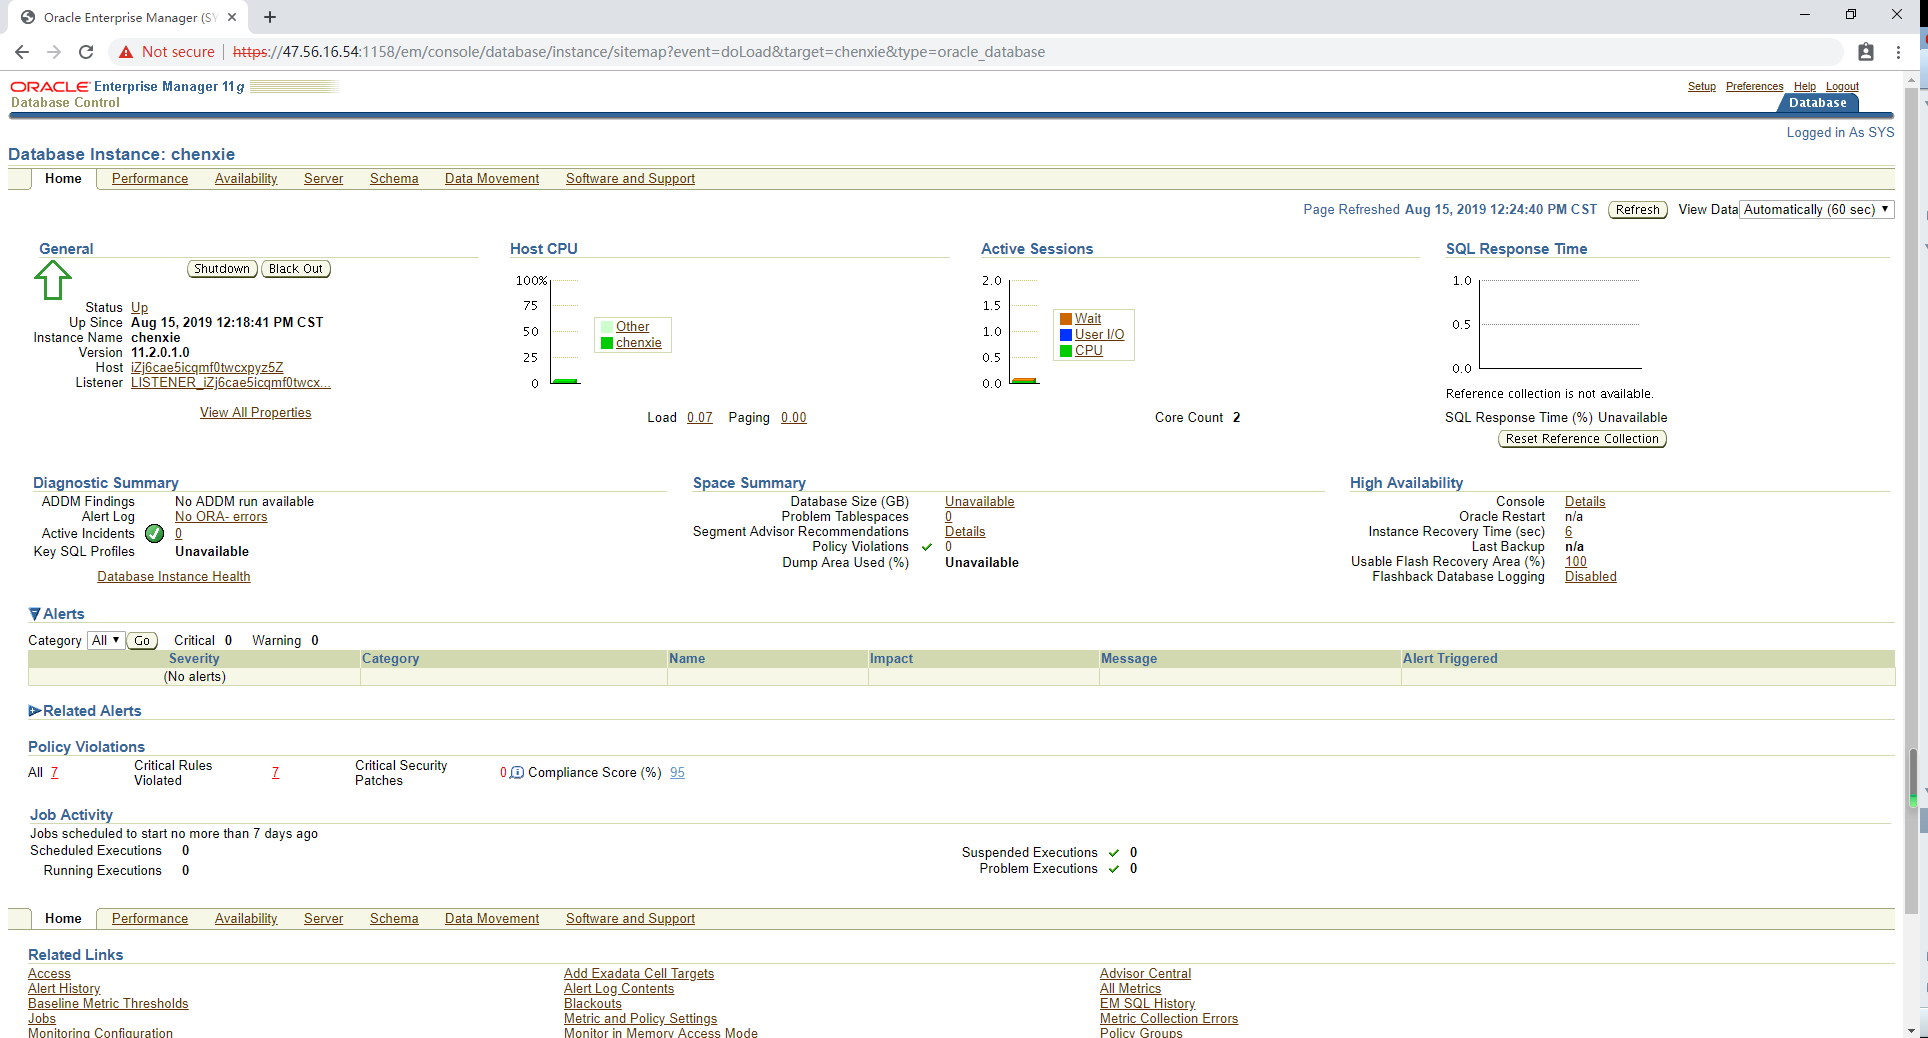This screenshot has height=1038, width=1928.
Task: Click the Go button beside Category
Action: tap(142, 641)
